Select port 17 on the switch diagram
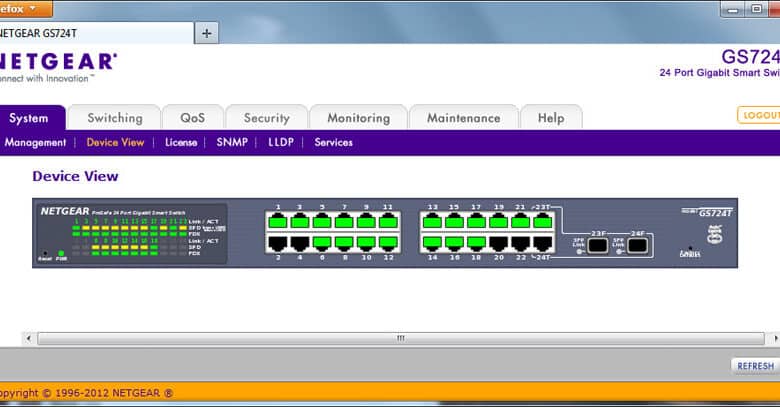This screenshot has height=407, width=780. coord(476,221)
